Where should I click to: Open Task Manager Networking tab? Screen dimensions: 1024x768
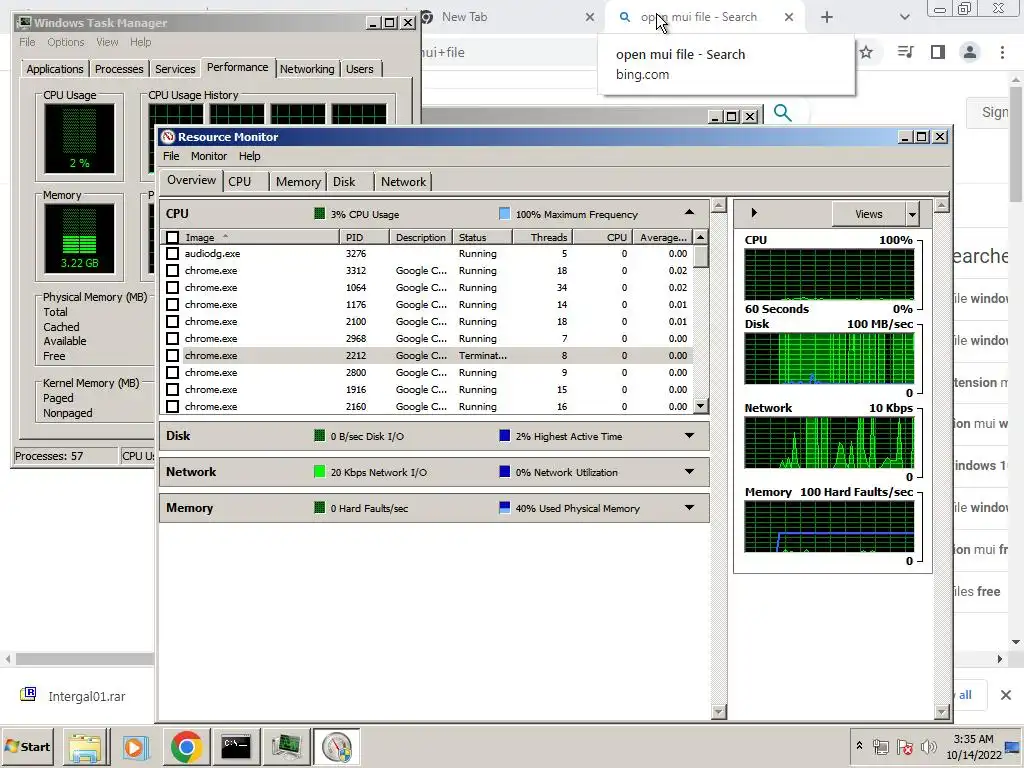point(307,69)
